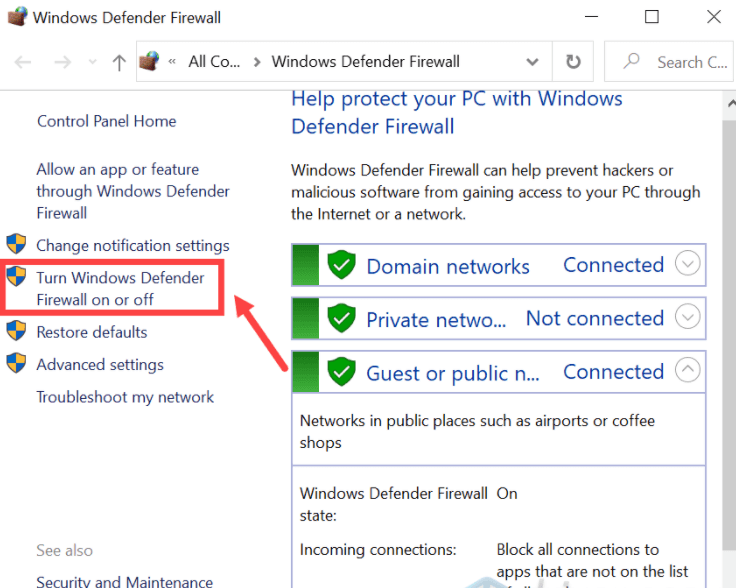The height and width of the screenshot is (588, 736).
Task: Refresh the Windows Defender Firewall page
Action: pyautogui.click(x=573, y=62)
